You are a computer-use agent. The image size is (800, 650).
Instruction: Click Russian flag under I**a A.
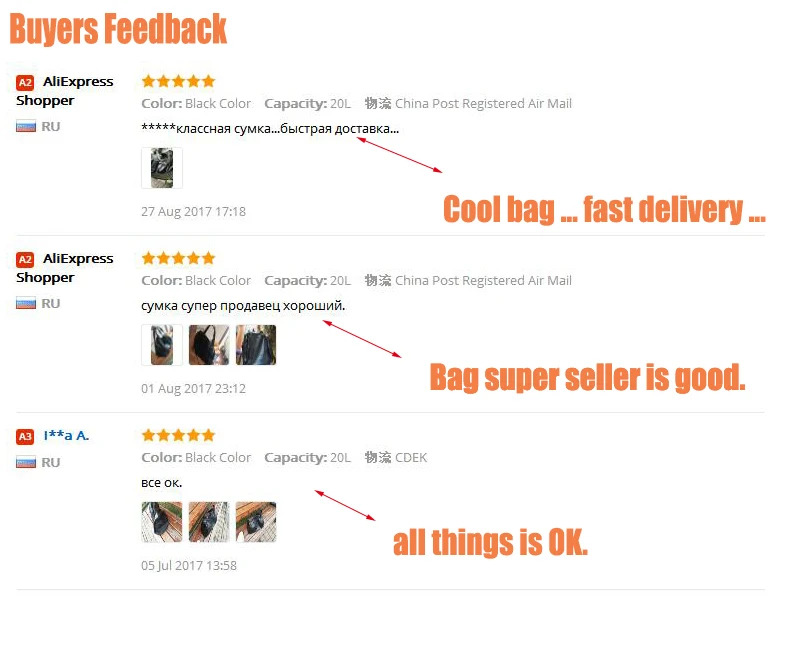pos(26,463)
